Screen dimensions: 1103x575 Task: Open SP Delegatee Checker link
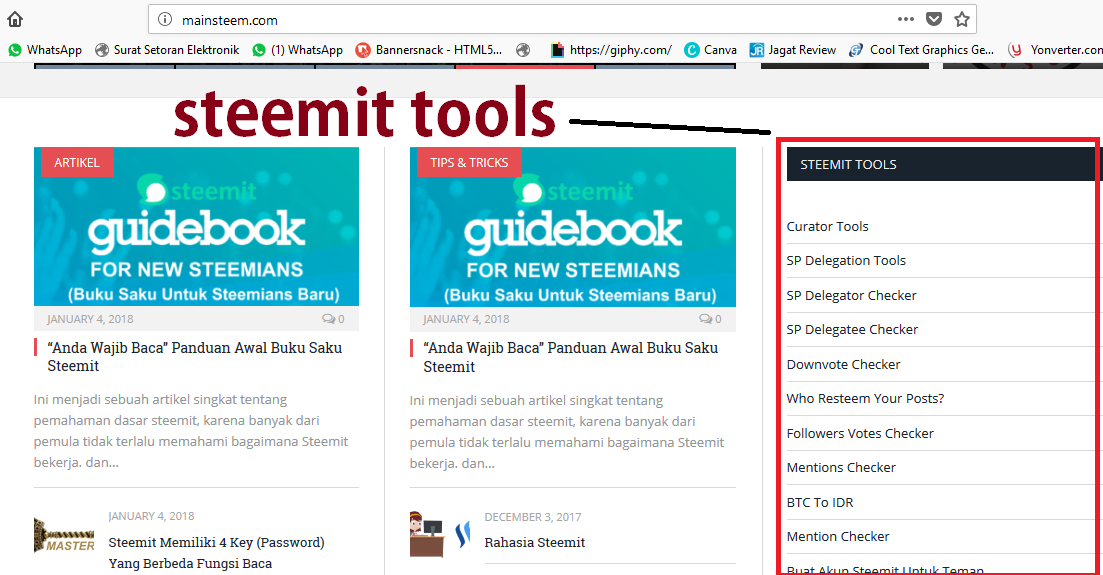pyautogui.click(x=852, y=329)
